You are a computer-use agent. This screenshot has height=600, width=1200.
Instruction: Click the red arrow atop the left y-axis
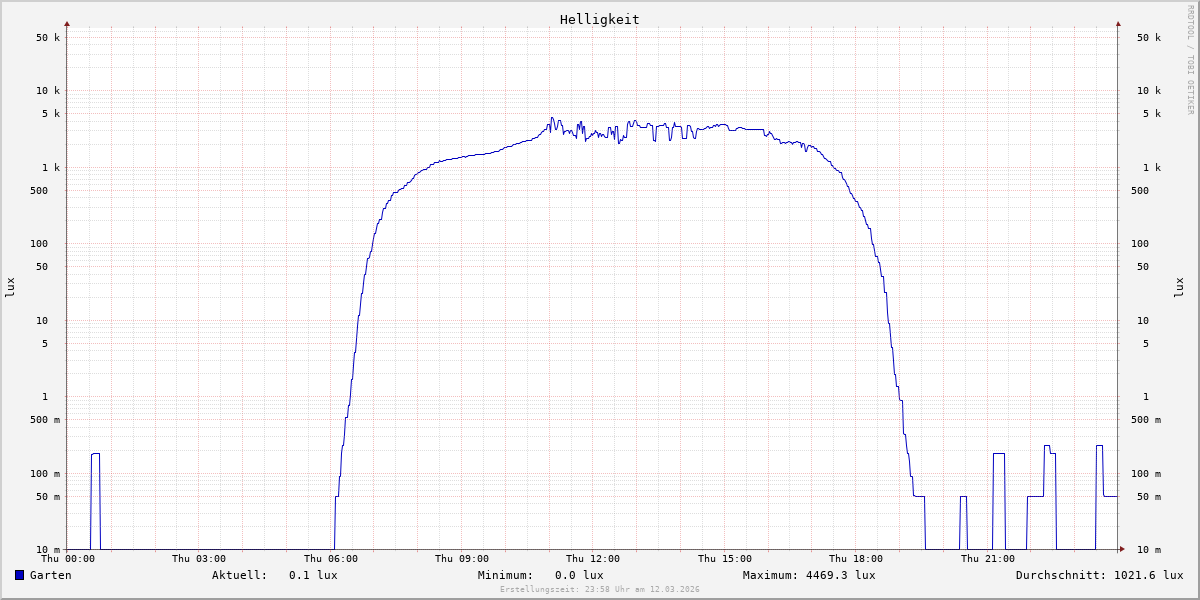click(67, 23)
